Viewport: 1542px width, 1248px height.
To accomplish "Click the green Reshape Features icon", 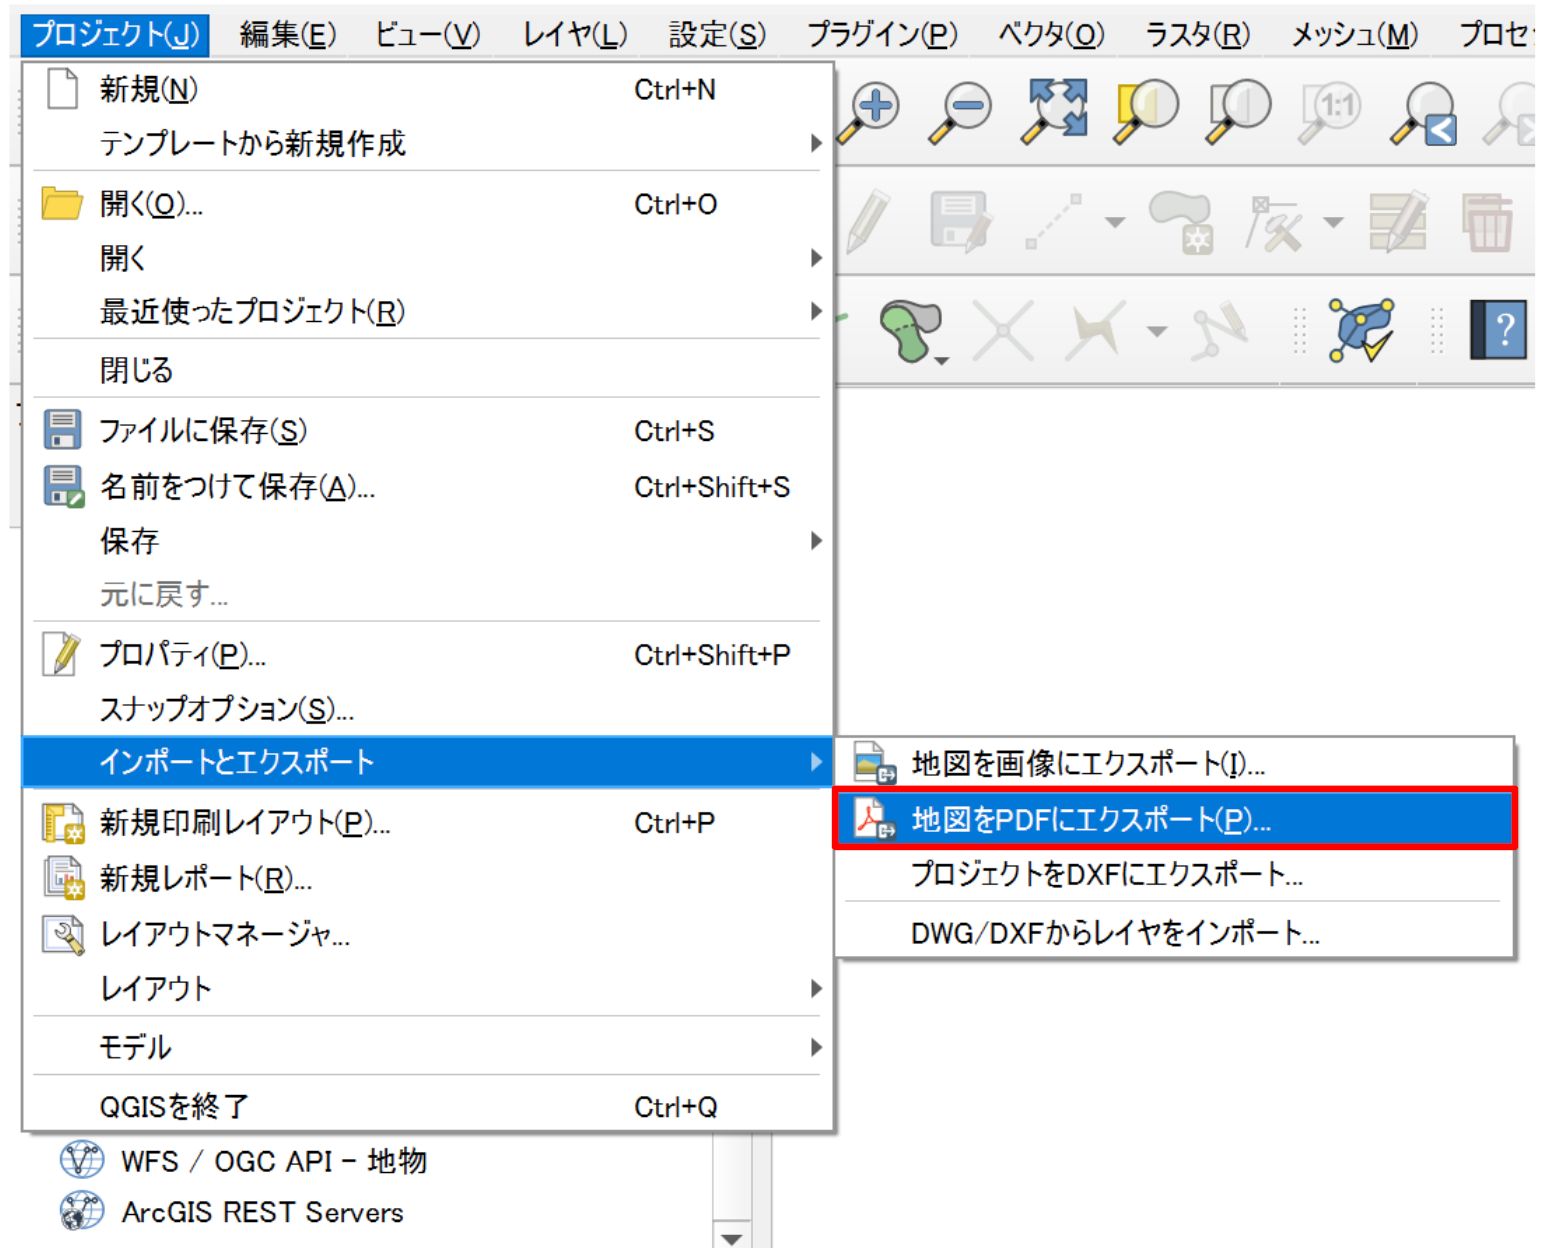I will 910,330.
